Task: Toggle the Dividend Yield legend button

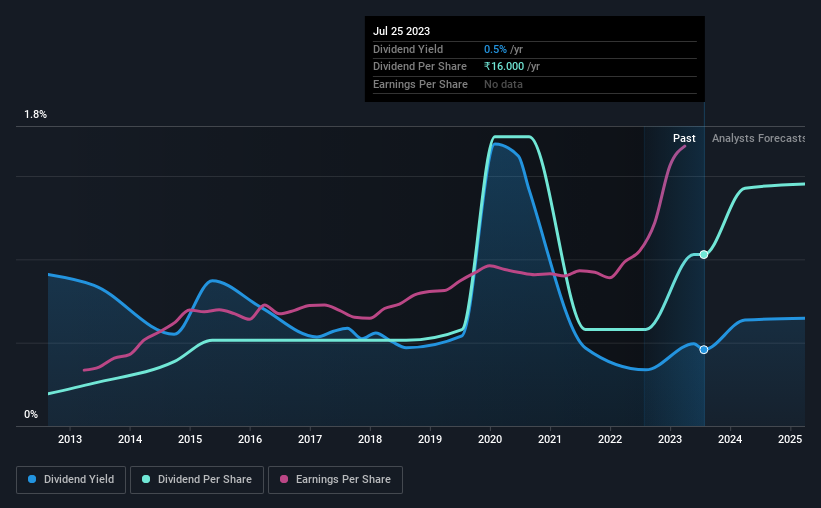Action: pyautogui.click(x=71, y=480)
